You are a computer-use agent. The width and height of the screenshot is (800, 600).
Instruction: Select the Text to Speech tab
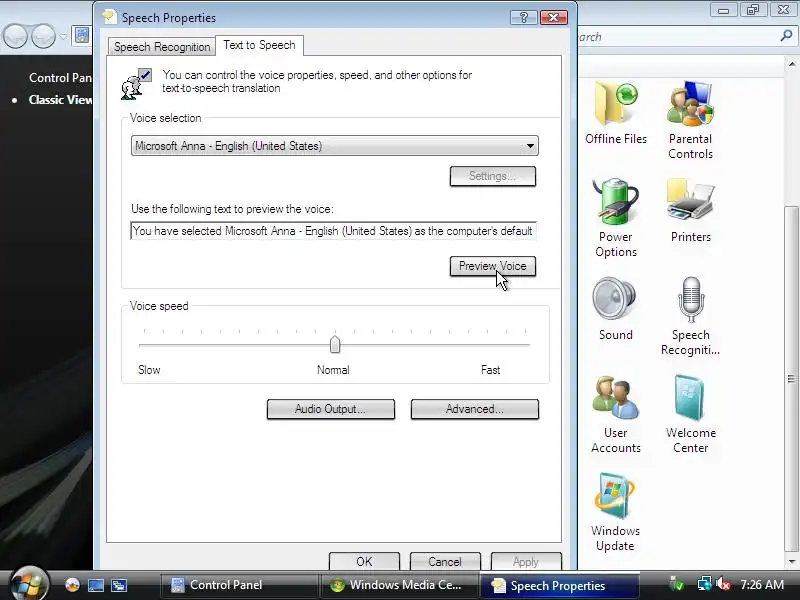[260, 45]
